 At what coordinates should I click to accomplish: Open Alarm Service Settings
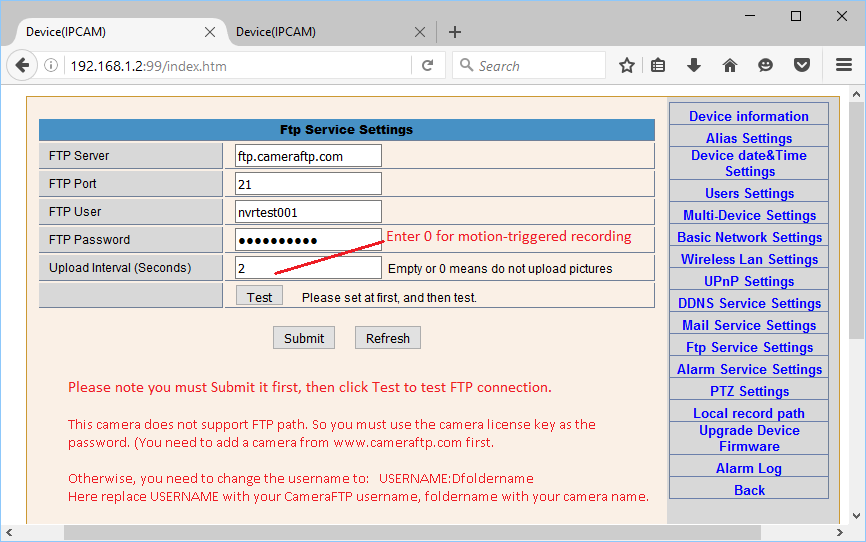tap(749, 369)
